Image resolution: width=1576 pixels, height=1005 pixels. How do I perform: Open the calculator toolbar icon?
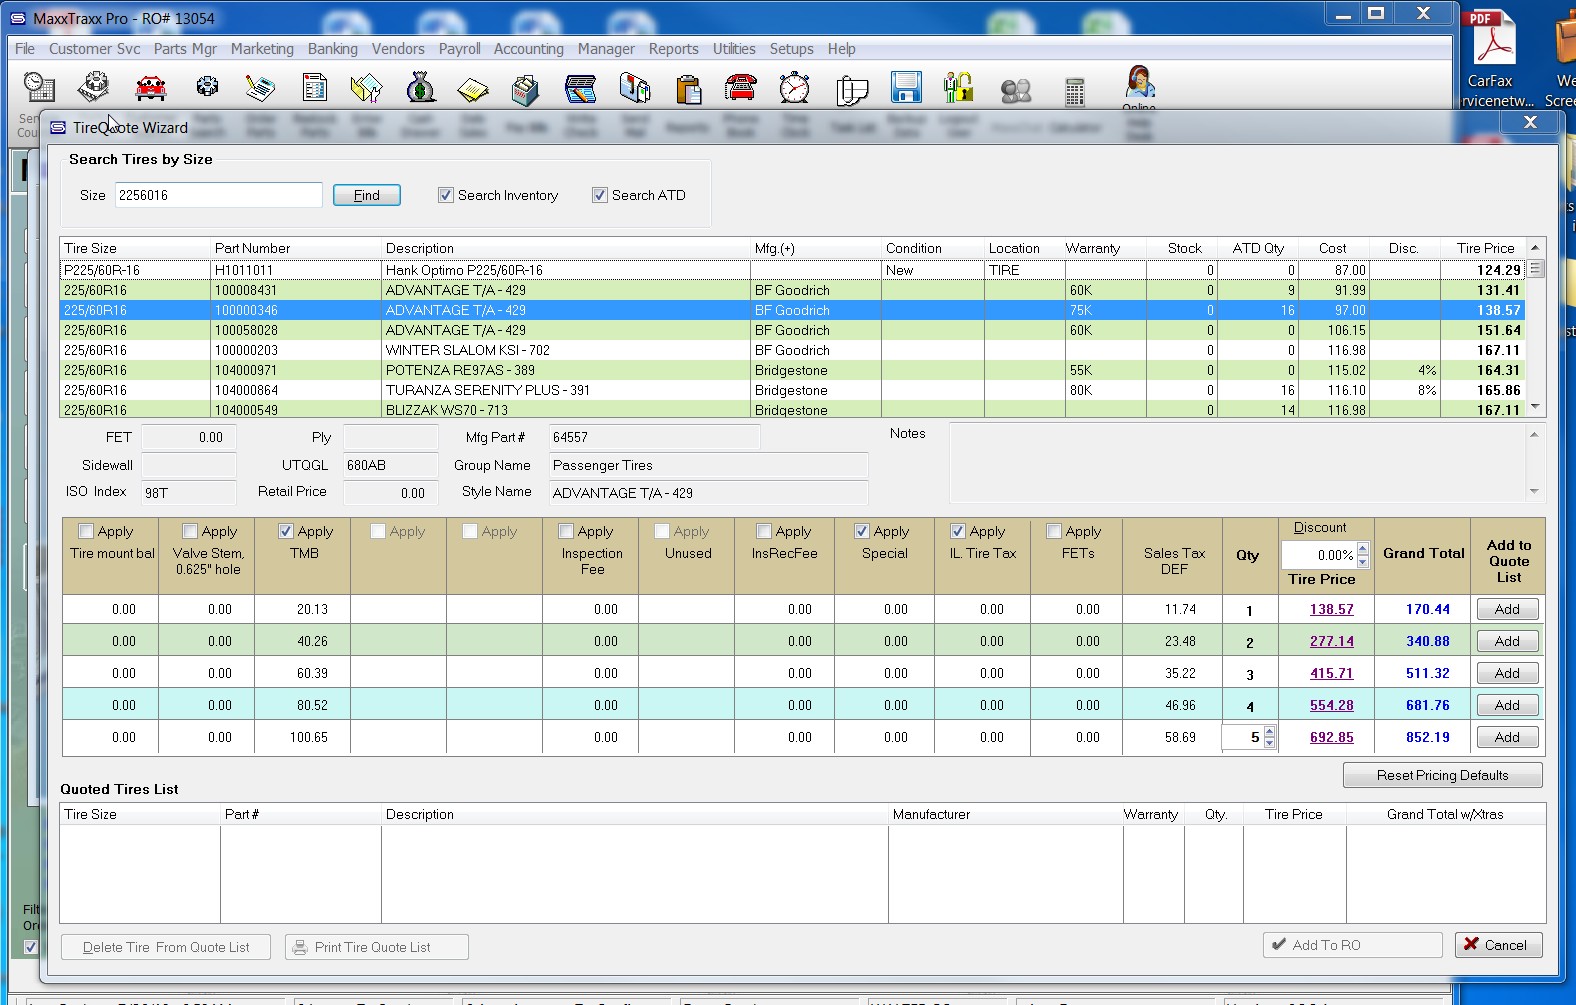coord(1075,91)
